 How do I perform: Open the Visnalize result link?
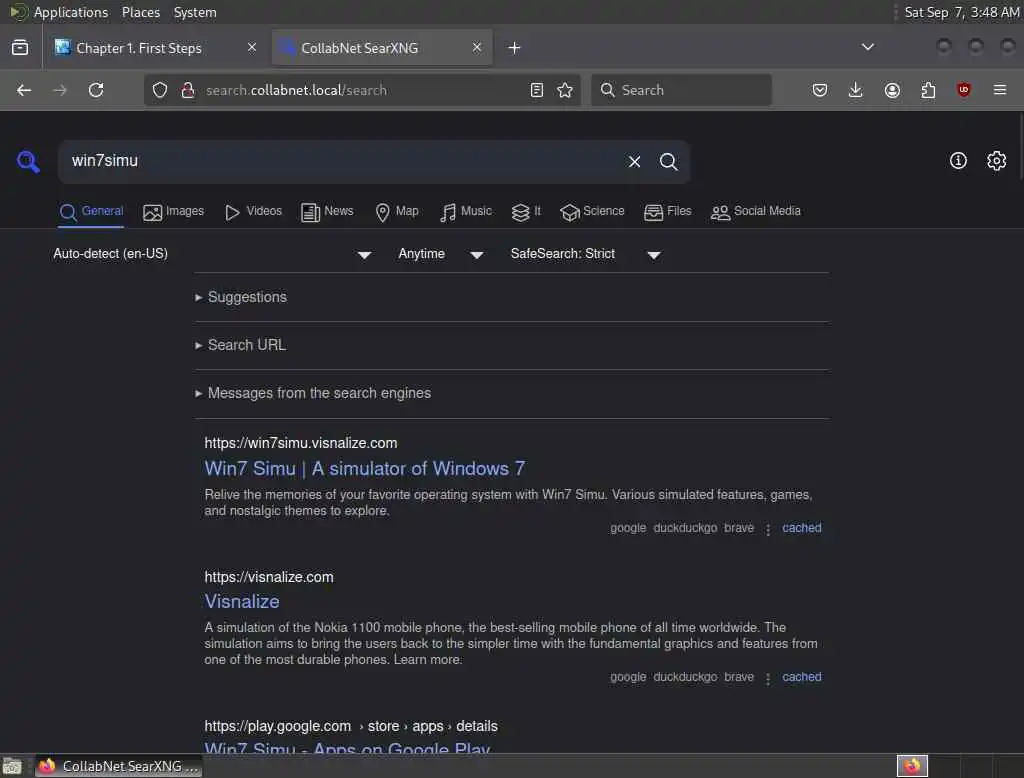click(x=242, y=601)
